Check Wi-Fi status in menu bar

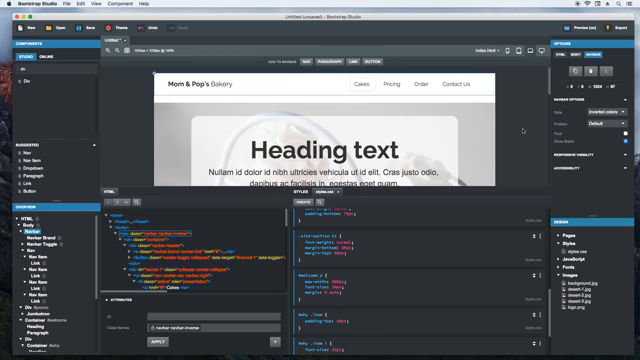(x=587, y=4)
